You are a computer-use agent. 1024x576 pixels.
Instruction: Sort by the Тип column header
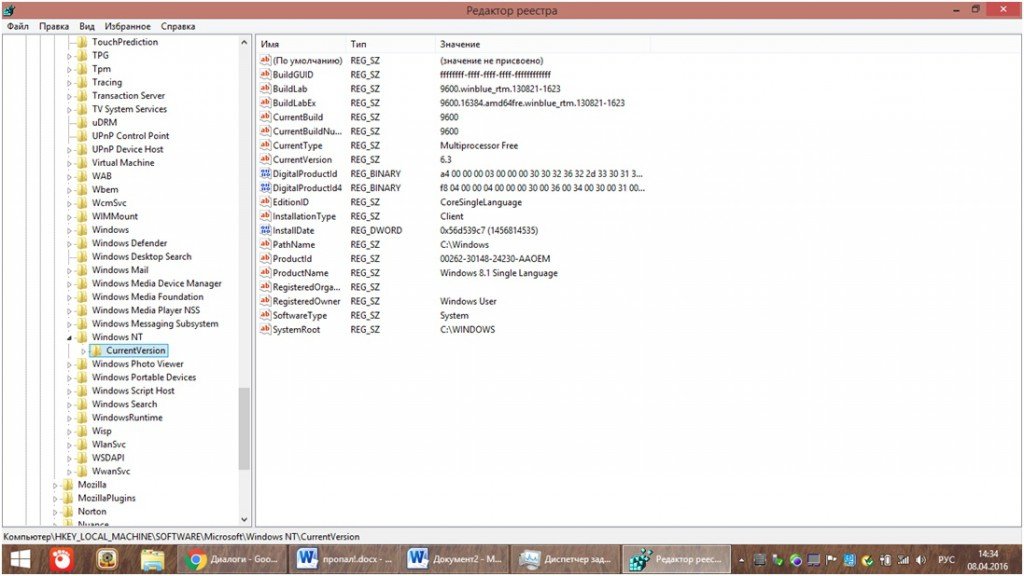click(391, 44)
